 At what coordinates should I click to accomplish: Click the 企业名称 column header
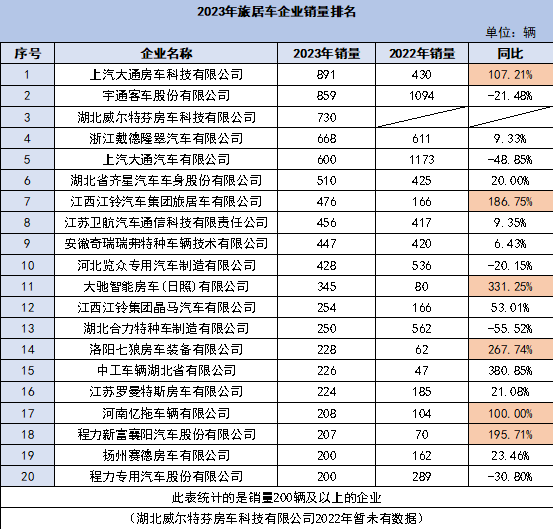tap(166, 53)
